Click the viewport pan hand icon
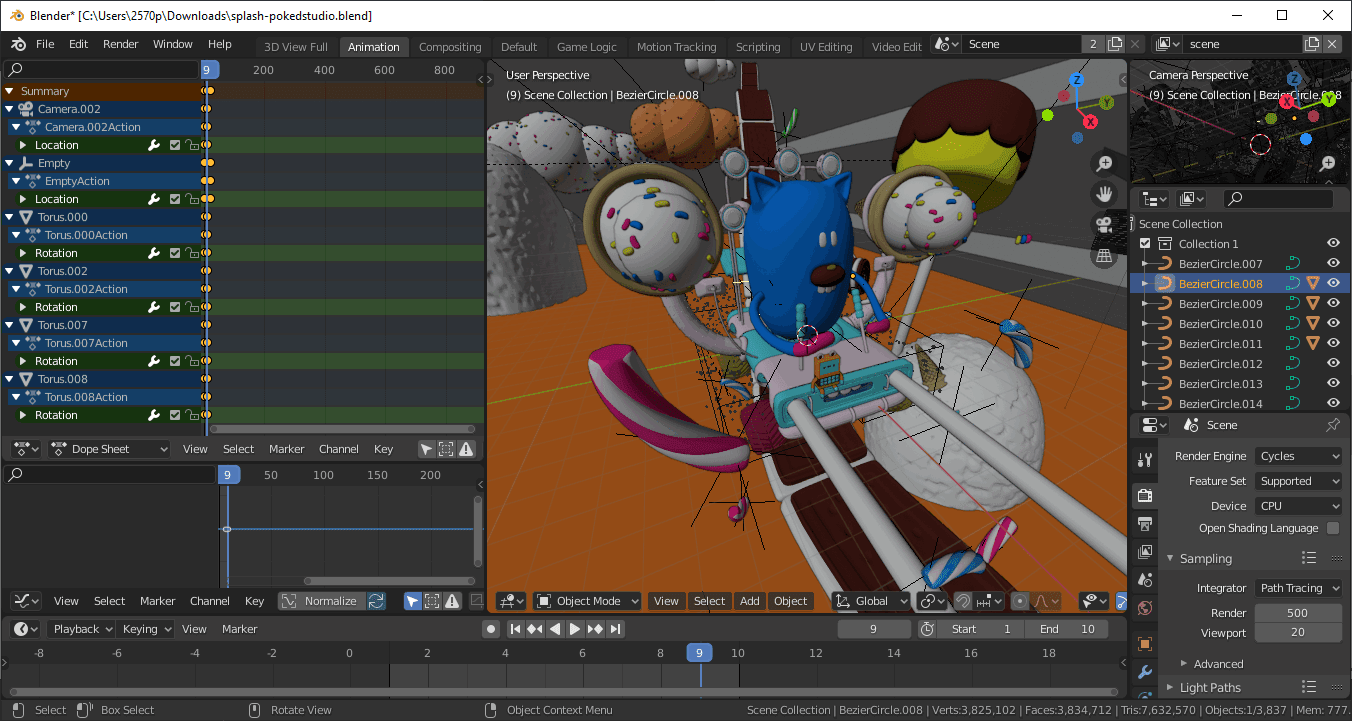This screenshot has height=721, width=1352. pos(1104,194)
